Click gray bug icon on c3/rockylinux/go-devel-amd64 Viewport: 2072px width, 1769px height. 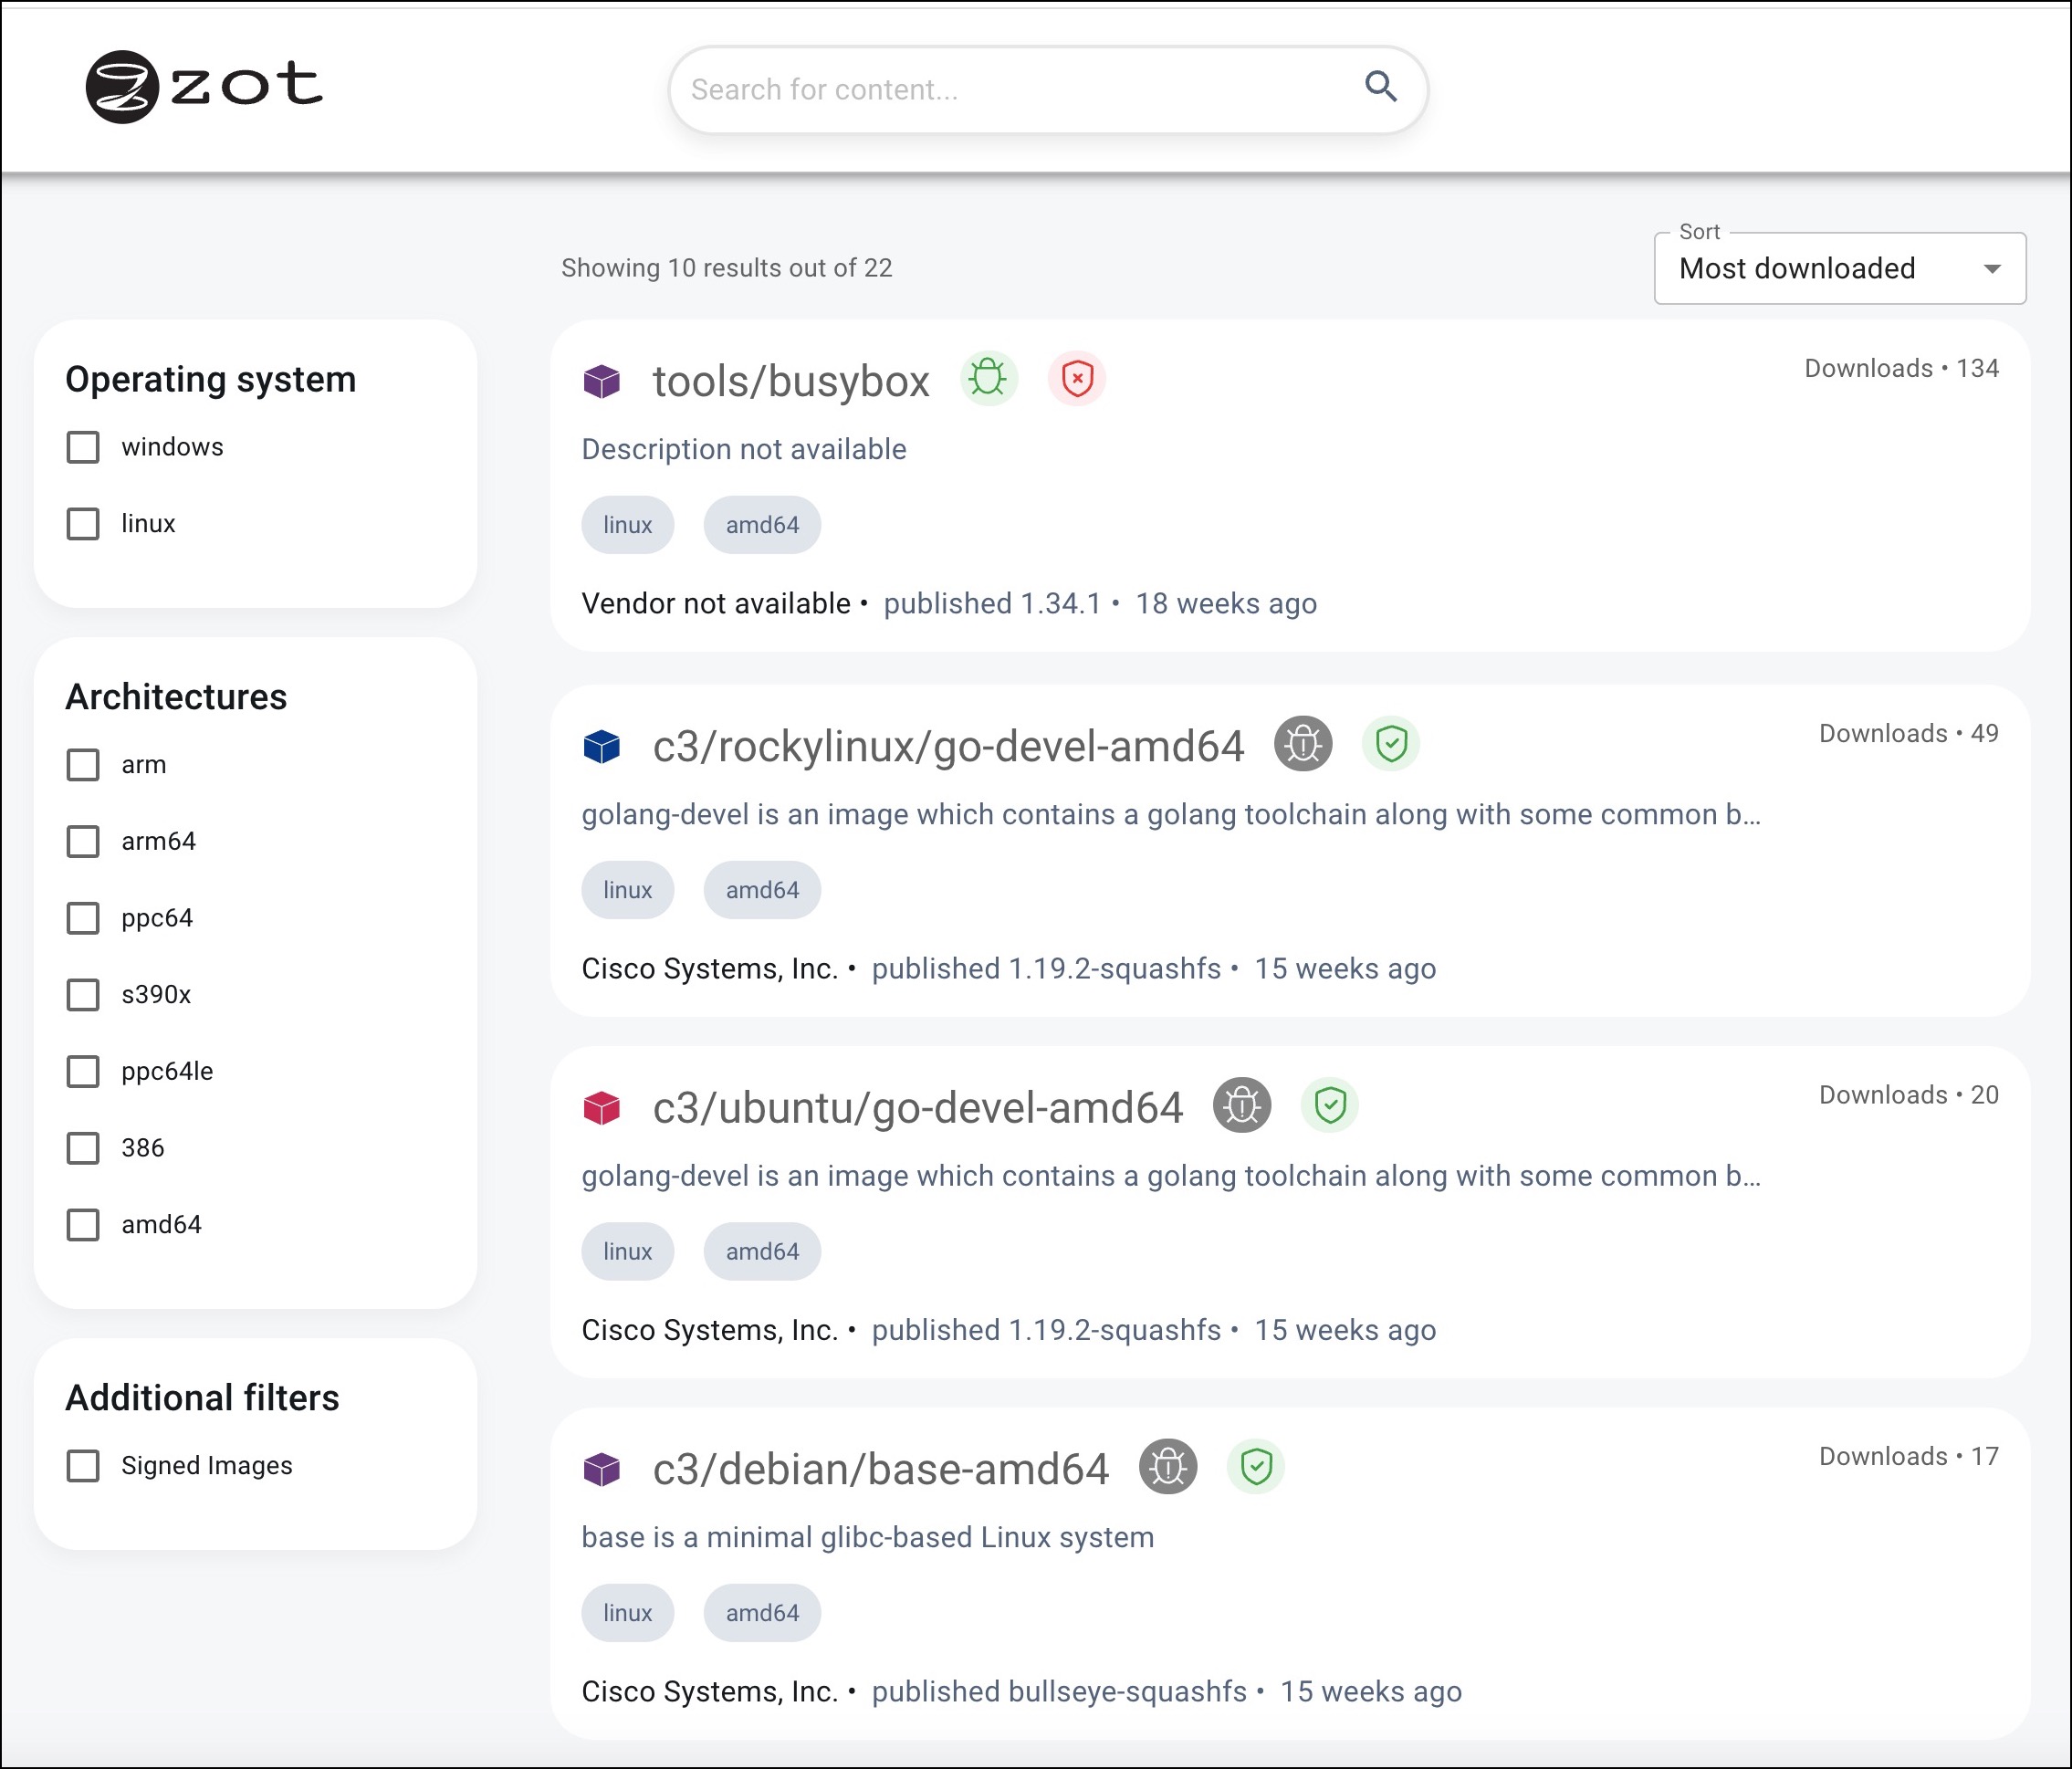point(1302,744)
